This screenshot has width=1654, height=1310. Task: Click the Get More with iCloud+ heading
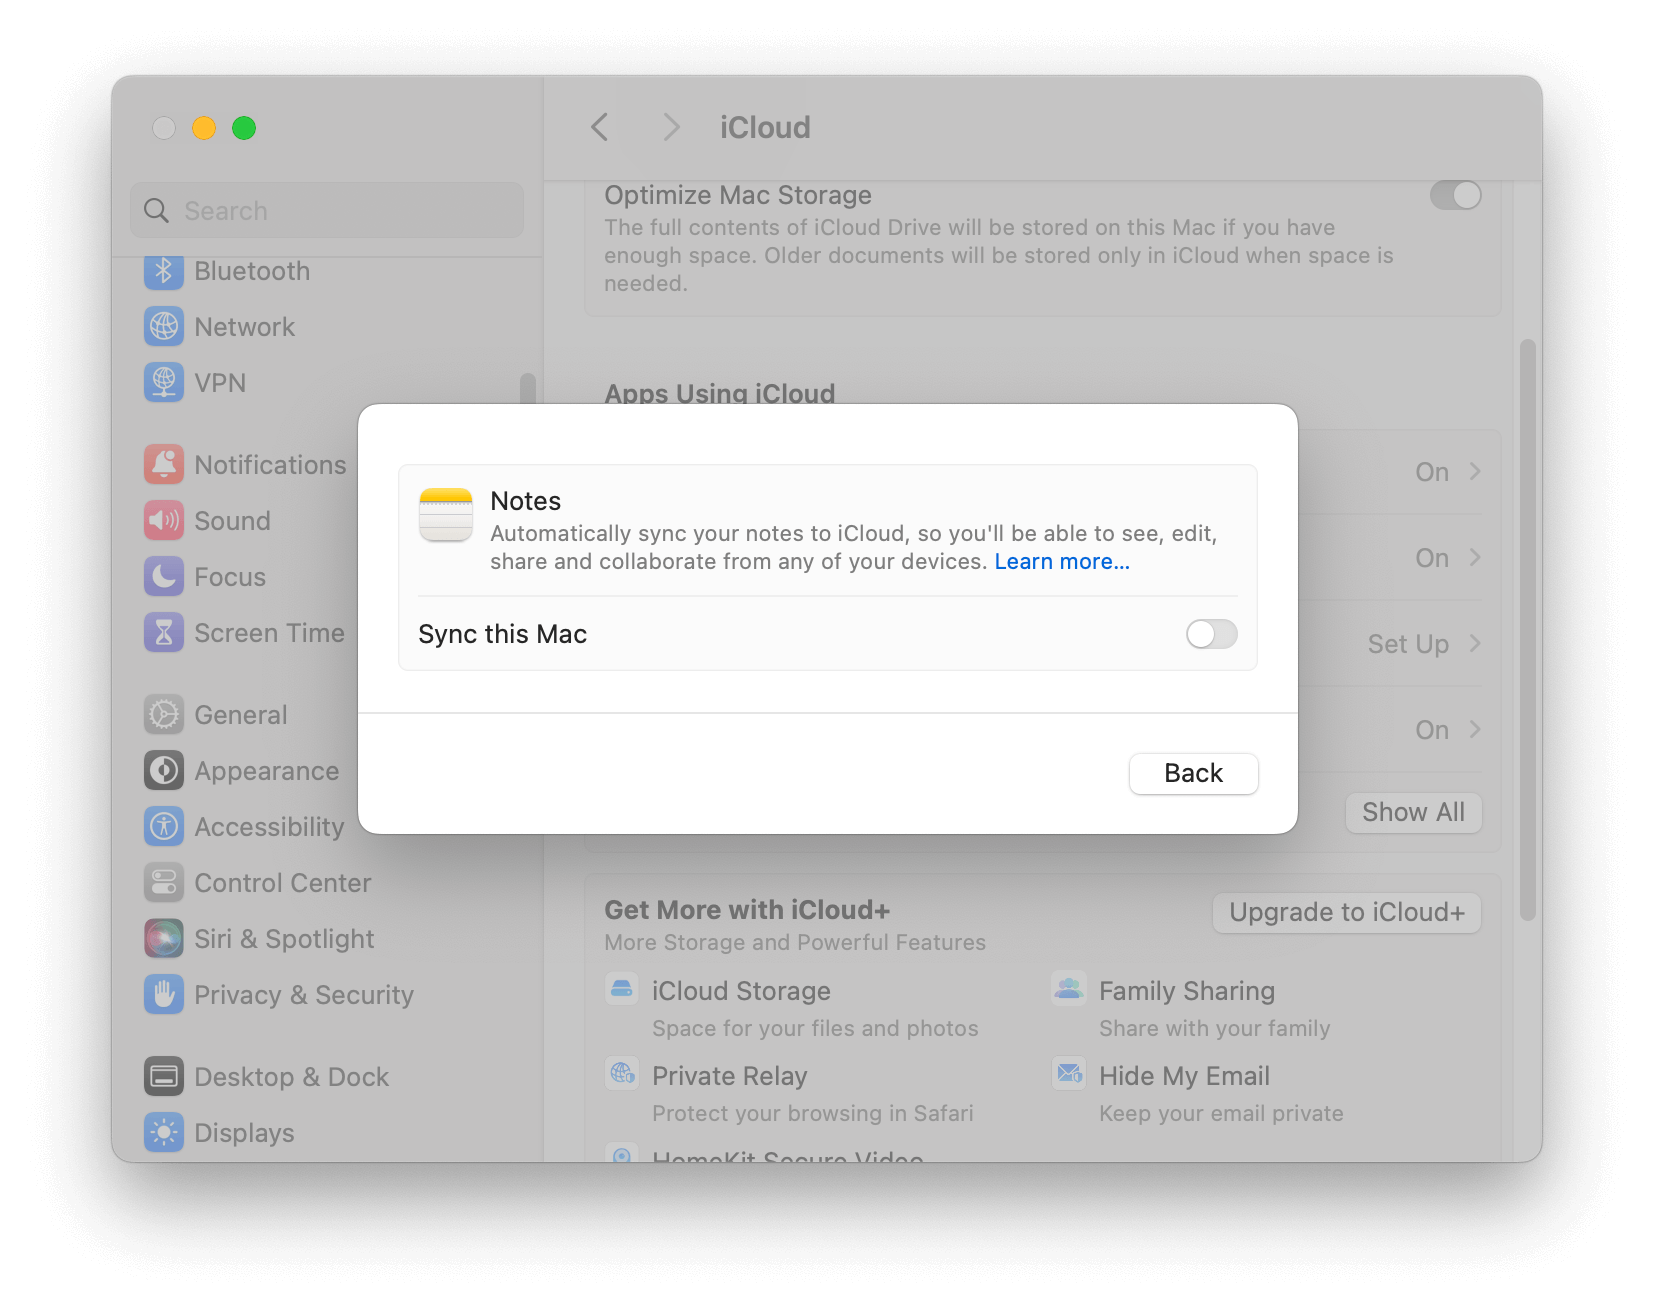pos(747,910)
